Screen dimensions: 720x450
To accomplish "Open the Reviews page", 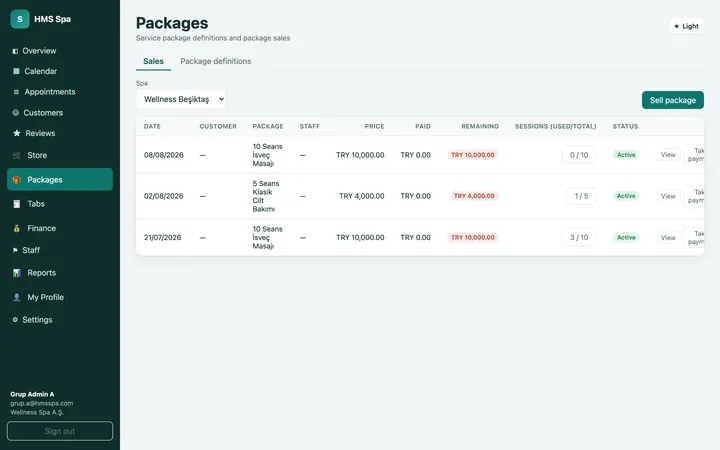I will 60,133.
